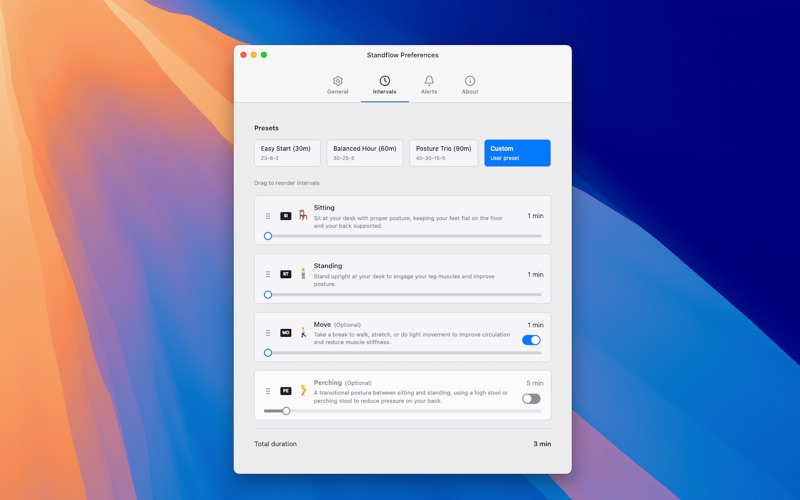Image resolution: width=800 pixels, height=500 pixels.
Task: Click the ST badge for Standing
Action: click(x=286, y=274)
